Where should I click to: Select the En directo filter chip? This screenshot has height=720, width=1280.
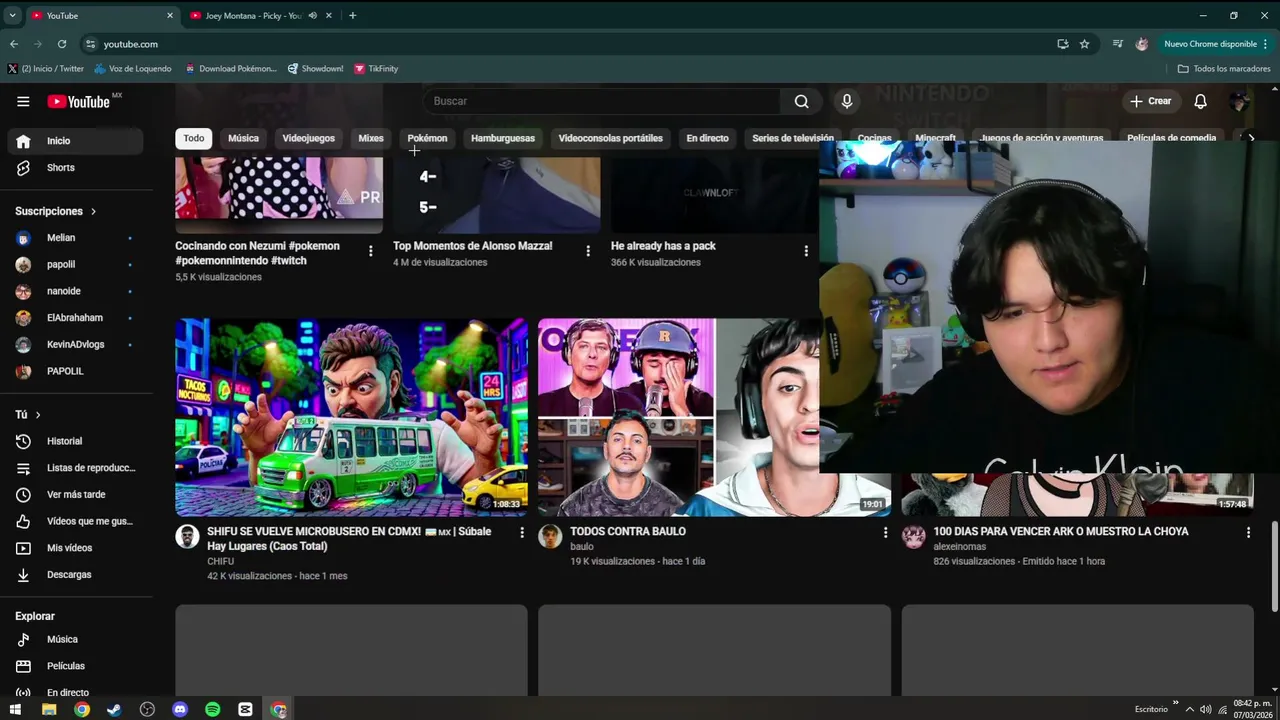pos(707,138)
